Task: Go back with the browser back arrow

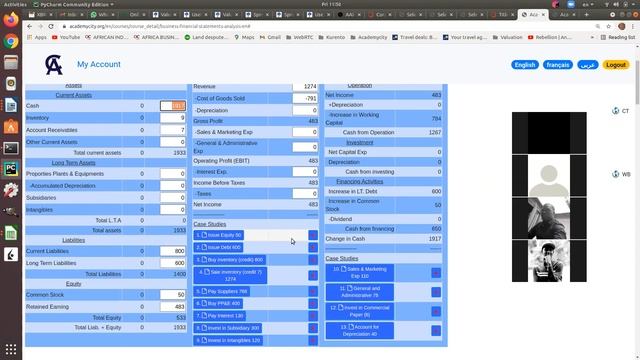Action: [29, 26]
